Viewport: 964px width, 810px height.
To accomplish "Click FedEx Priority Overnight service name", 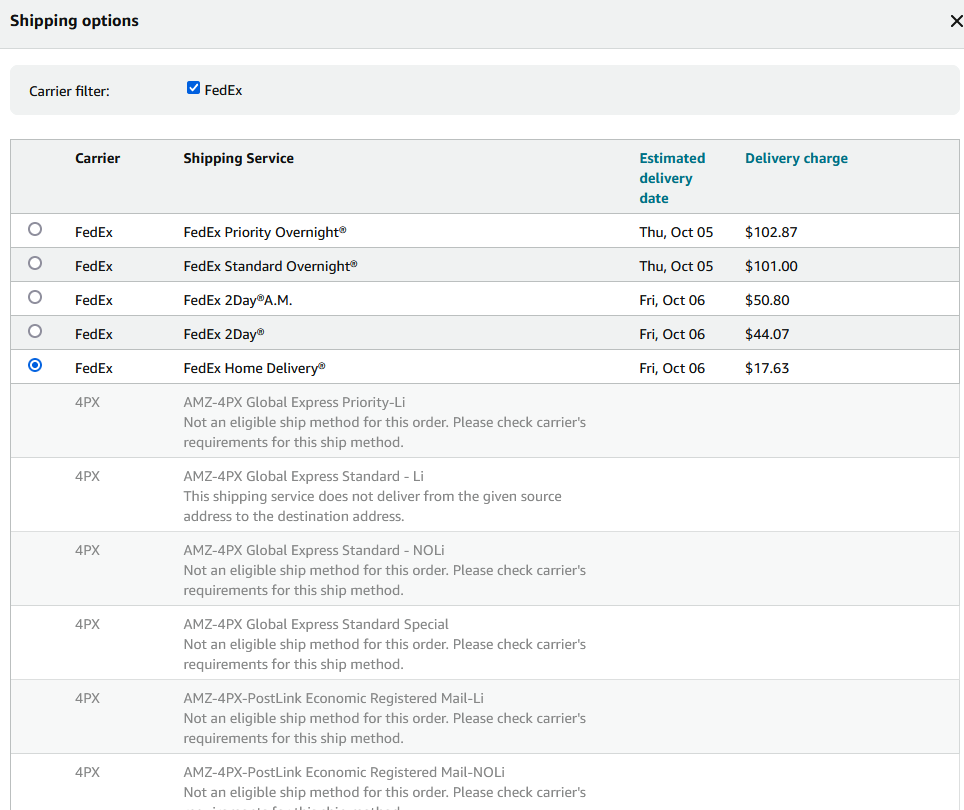I will (265, 232).
